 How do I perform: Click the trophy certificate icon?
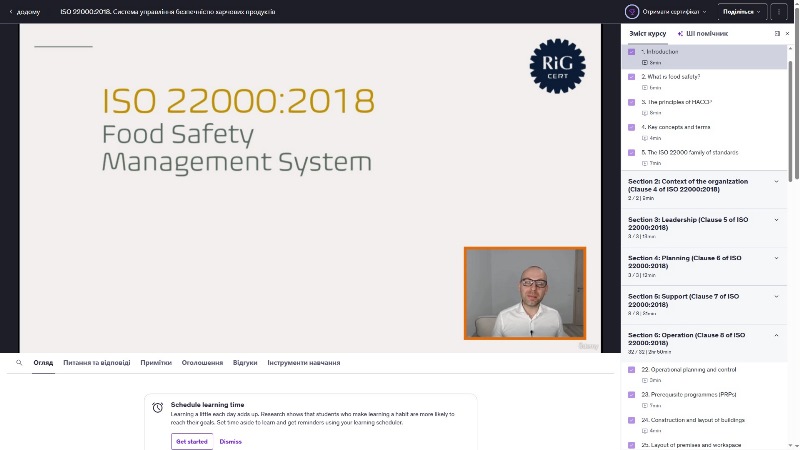click(632, 11)
